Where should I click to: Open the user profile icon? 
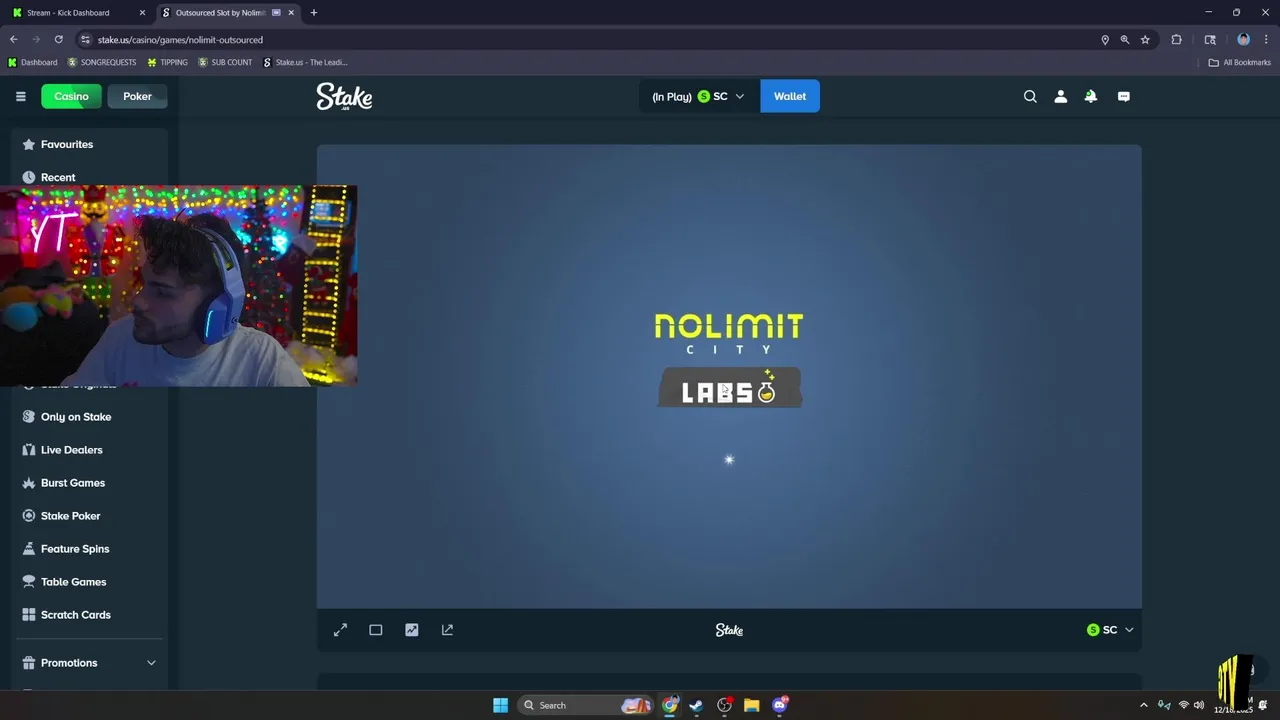(x=1060, y=96)
